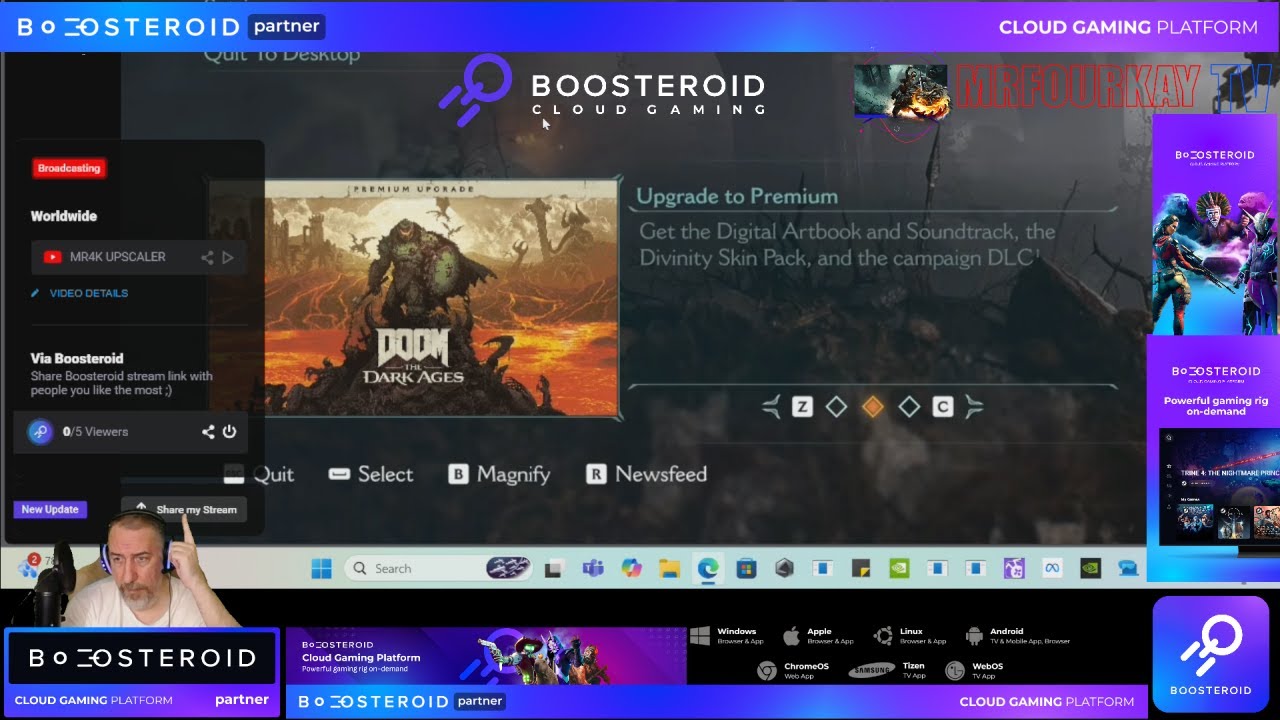Click the share icon beside MR4K UPSCALER
The height and width of the screenshot is (720, 1280).
coord(207,257)
